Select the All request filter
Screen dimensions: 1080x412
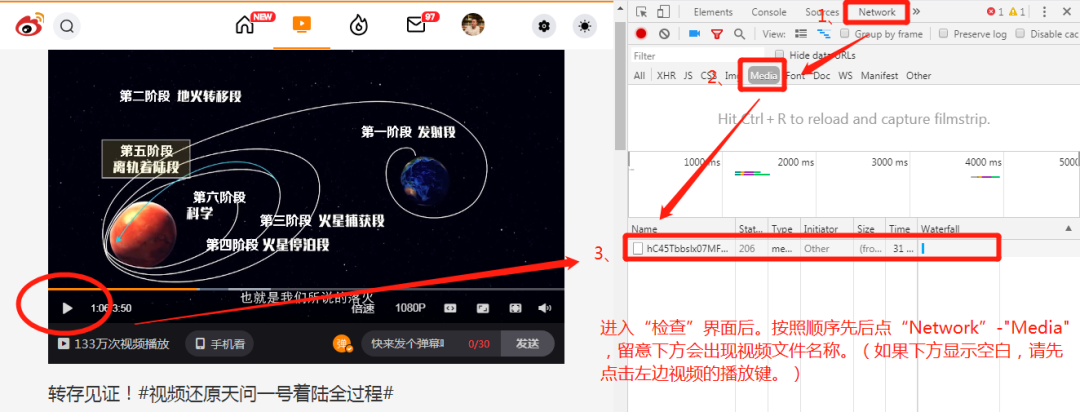point(640,76)
